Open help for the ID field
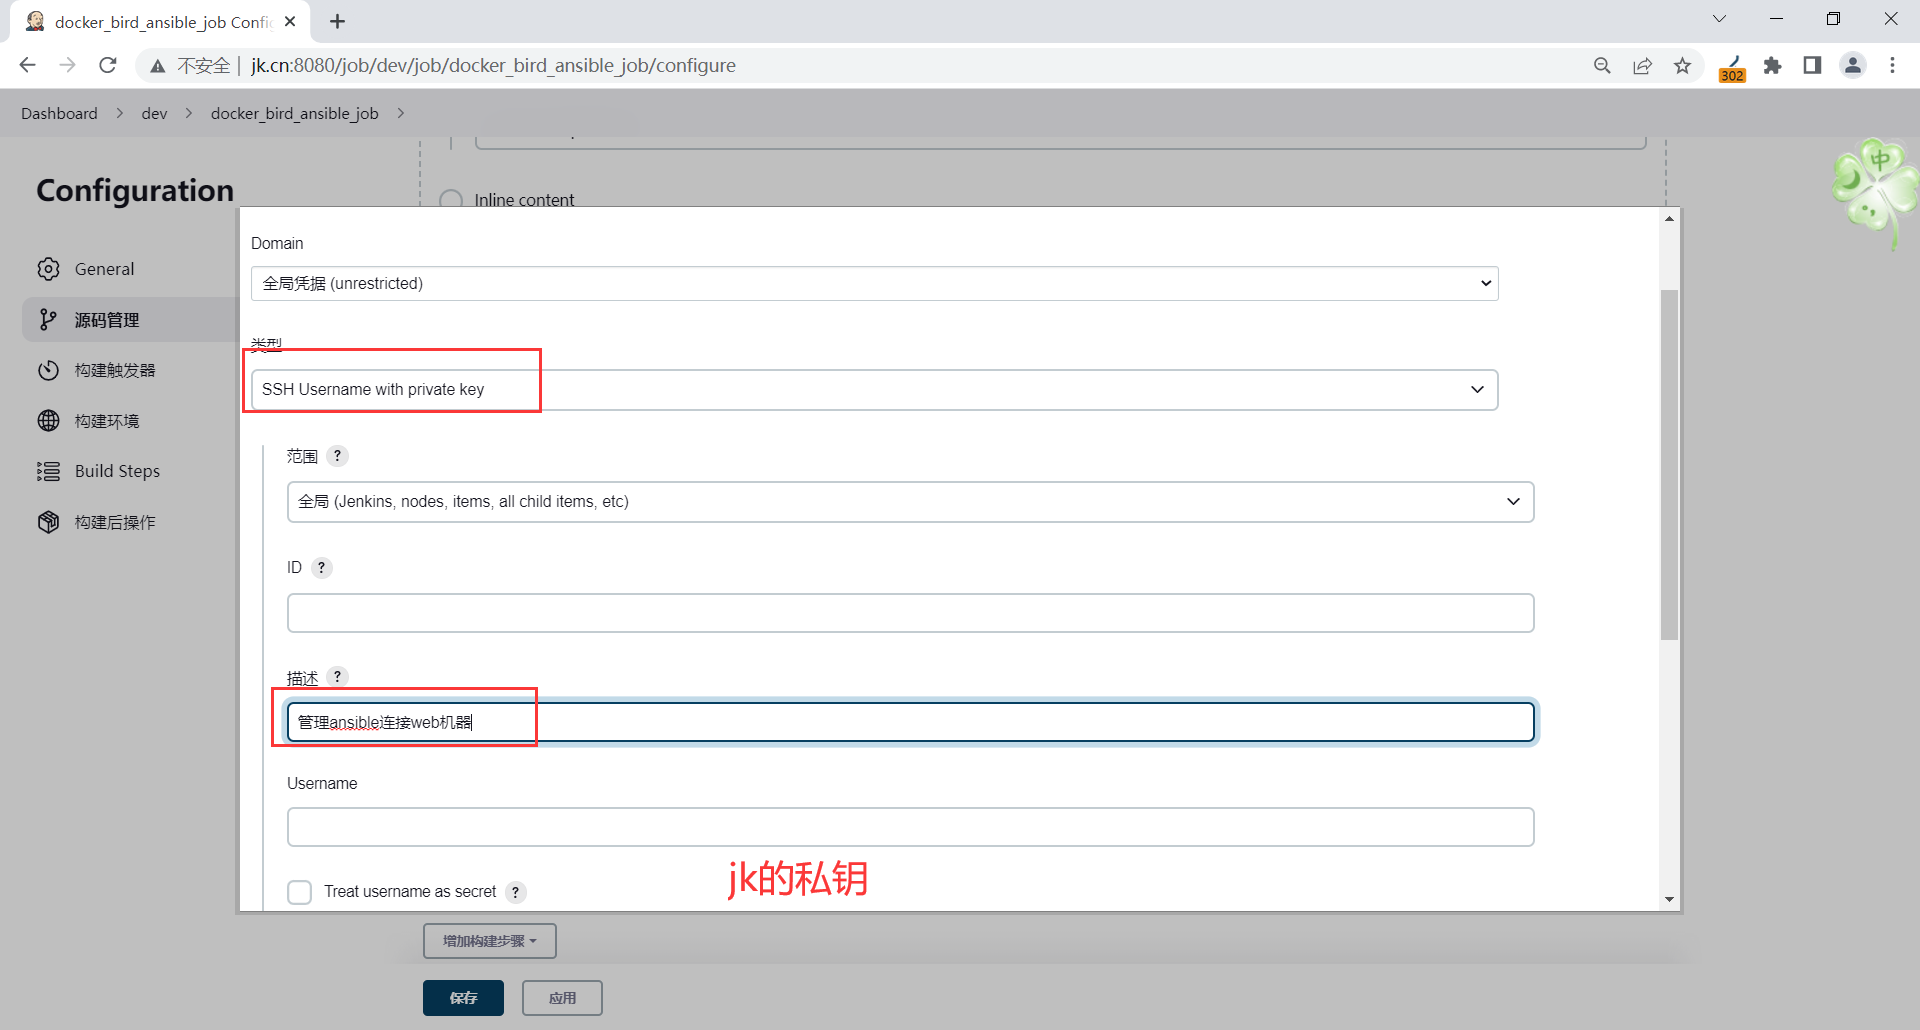Viewport: 1920px width, 1030px height. click(x=321, y=568)
